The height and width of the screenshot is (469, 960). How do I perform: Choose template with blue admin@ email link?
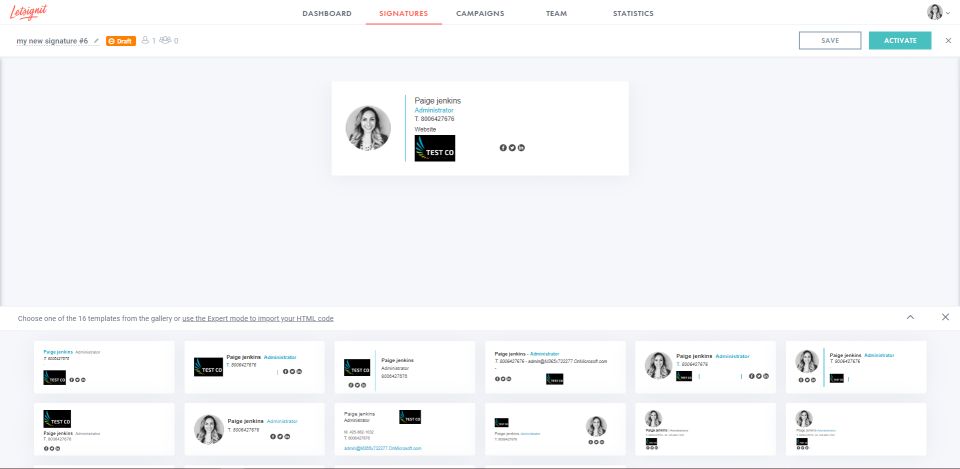click(405, 429)
